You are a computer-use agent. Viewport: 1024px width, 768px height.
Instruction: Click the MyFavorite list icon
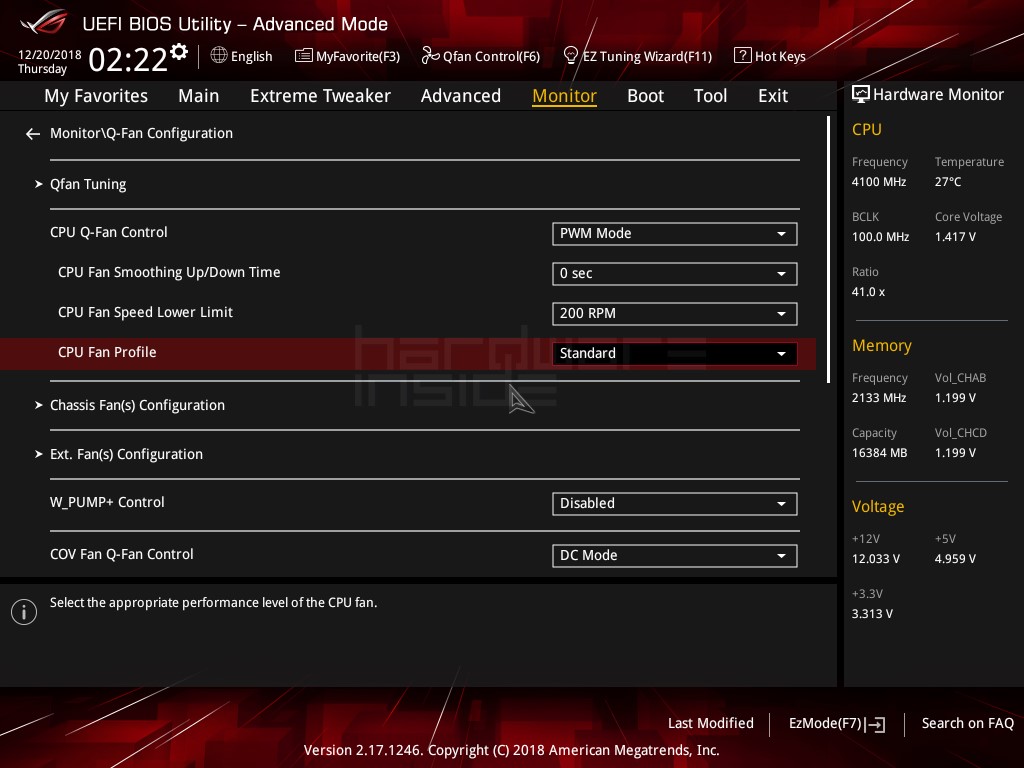coord(304,56)
